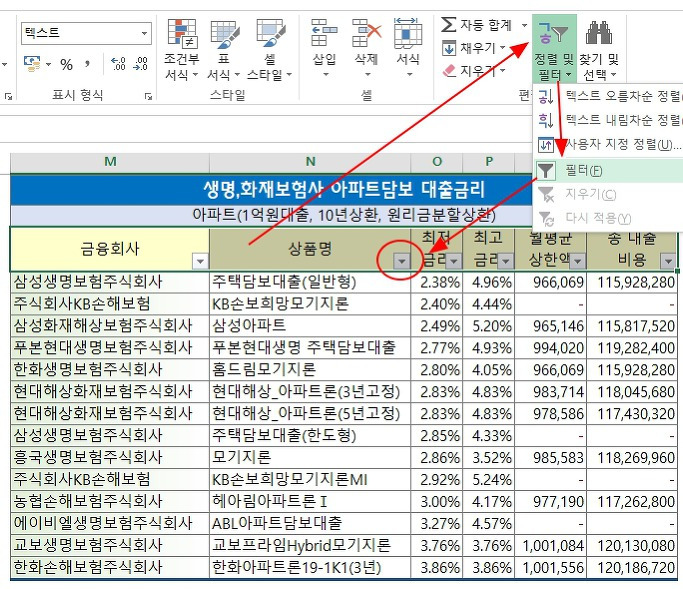This screenshot has width=683, height=589.
Task: Select the 금융회사 header cell
Action: click(110, 249)
